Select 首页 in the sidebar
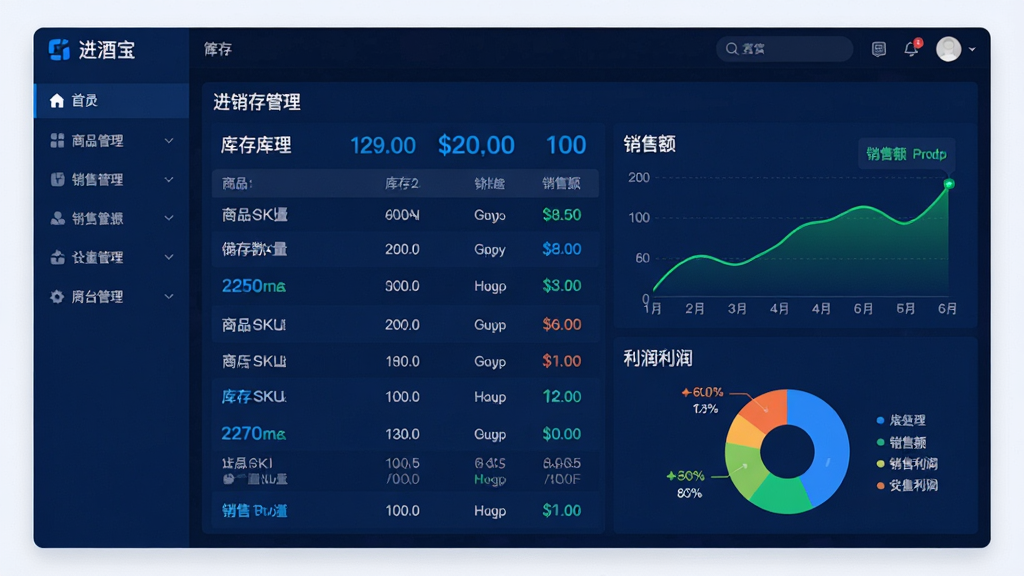 [x=112, y=101]
